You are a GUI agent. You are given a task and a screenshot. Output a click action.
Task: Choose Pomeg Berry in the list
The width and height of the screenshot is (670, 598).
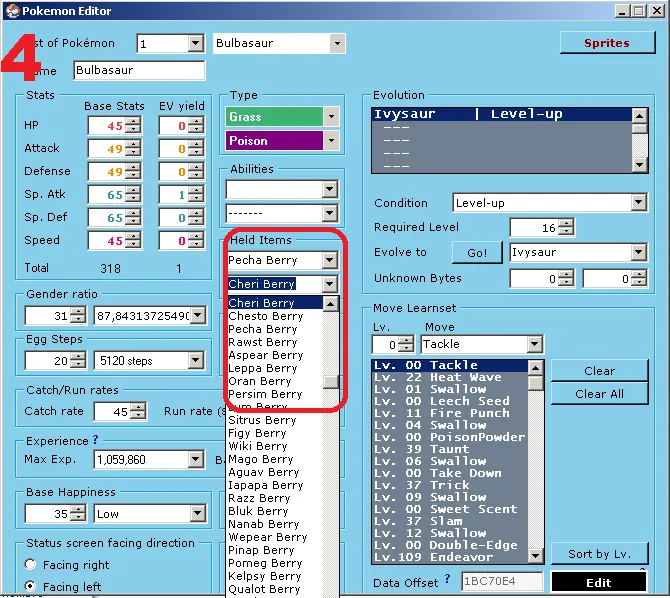(x=275, y=563)
